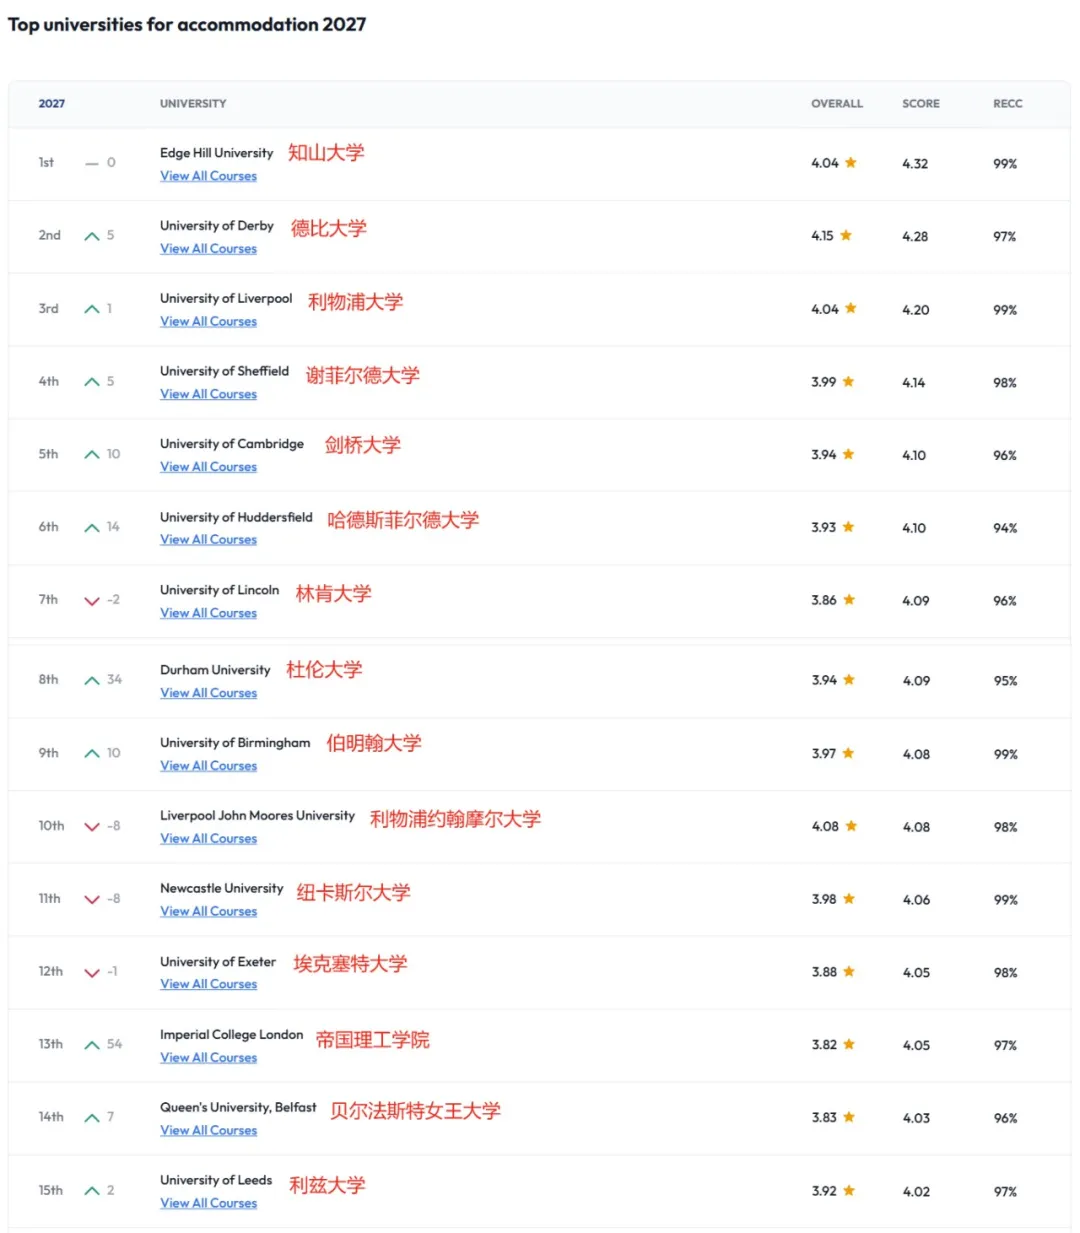Open View All Courses for University of Cambridge

click(x=208, y=467)
